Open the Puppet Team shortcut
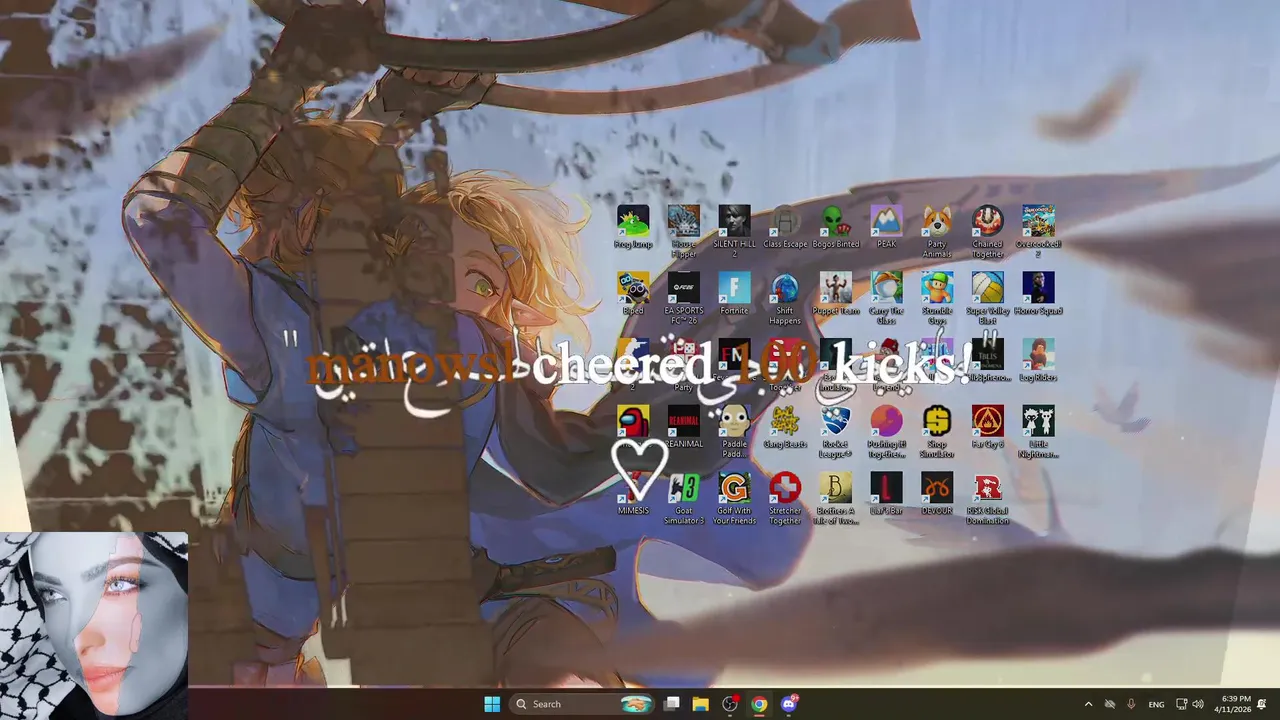 pyautogui.click(x=836, y=294)
